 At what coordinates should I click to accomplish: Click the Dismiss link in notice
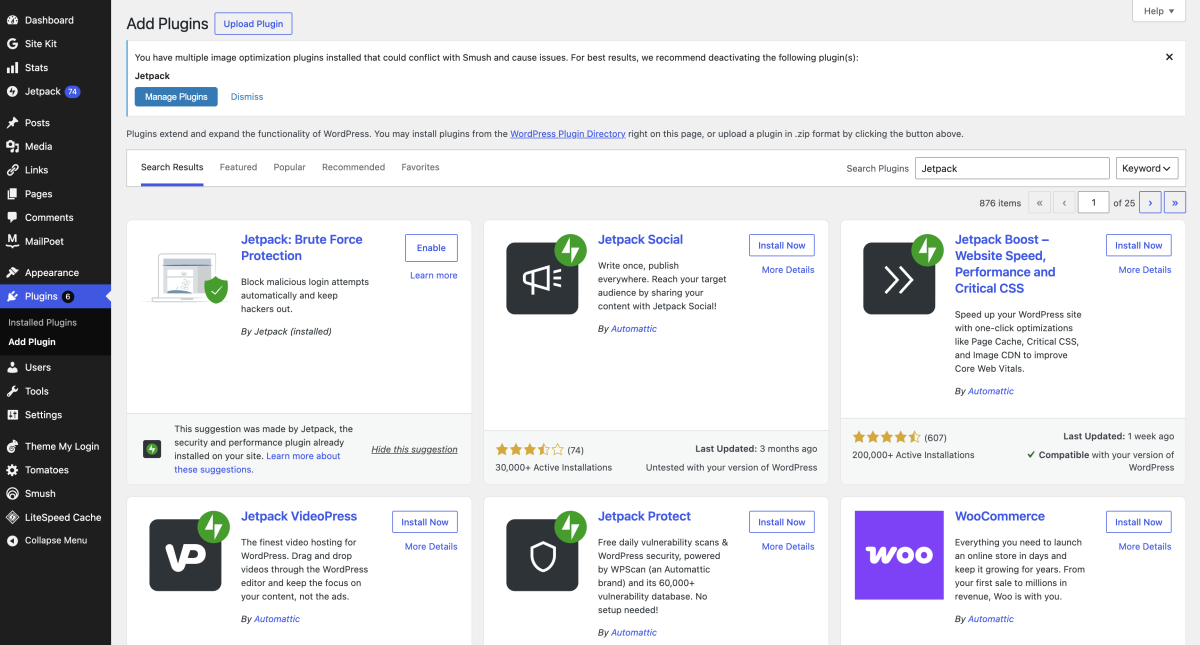pyautogui.click(x=247, y=97)
